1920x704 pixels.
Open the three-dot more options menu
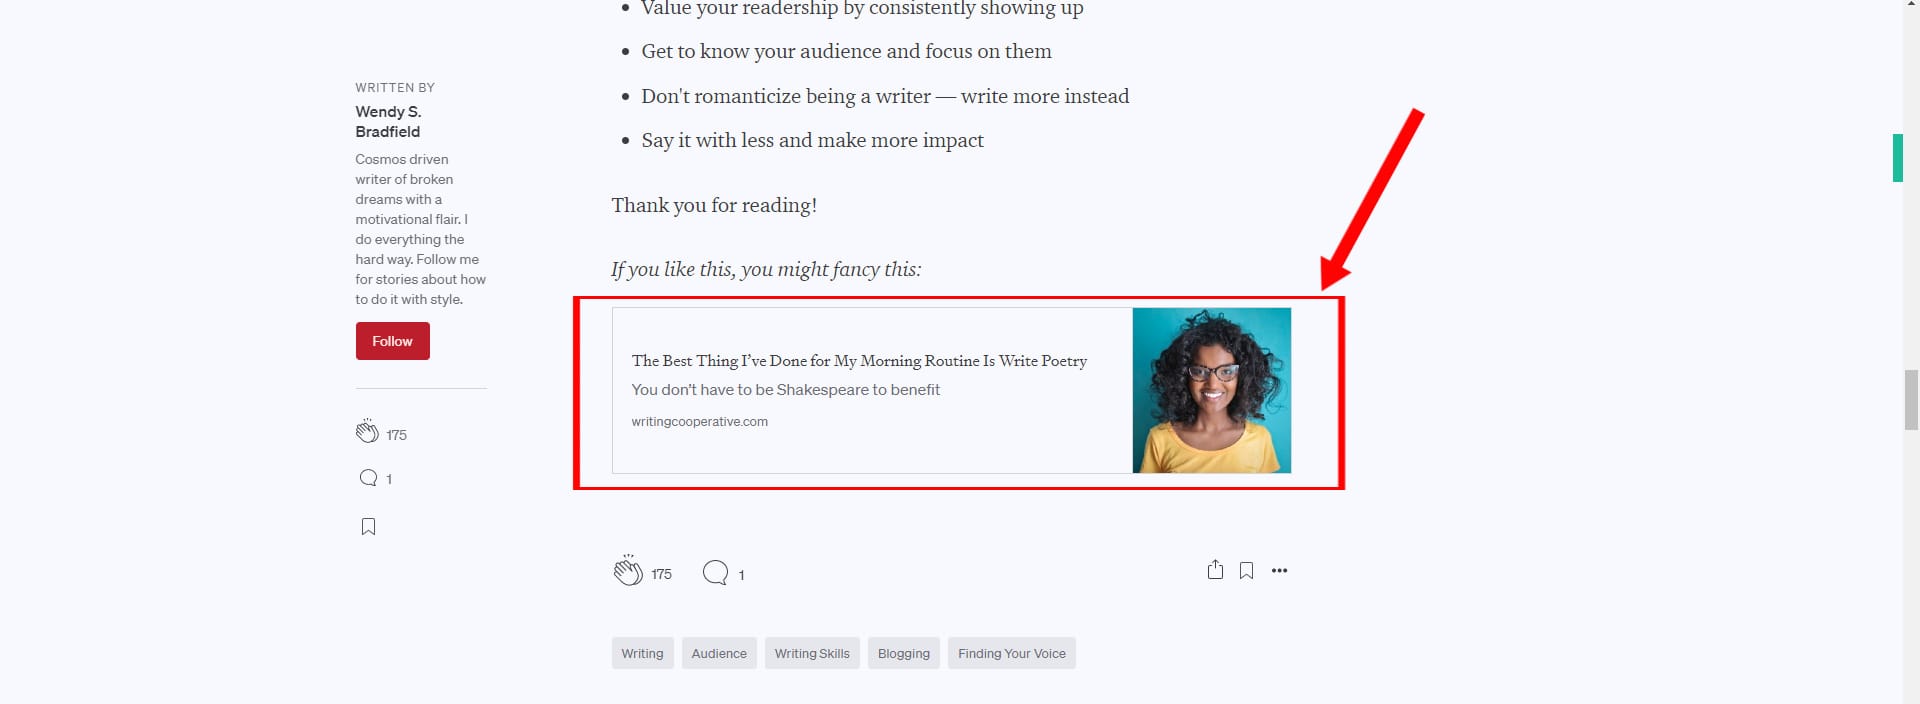click(1279, 571)
